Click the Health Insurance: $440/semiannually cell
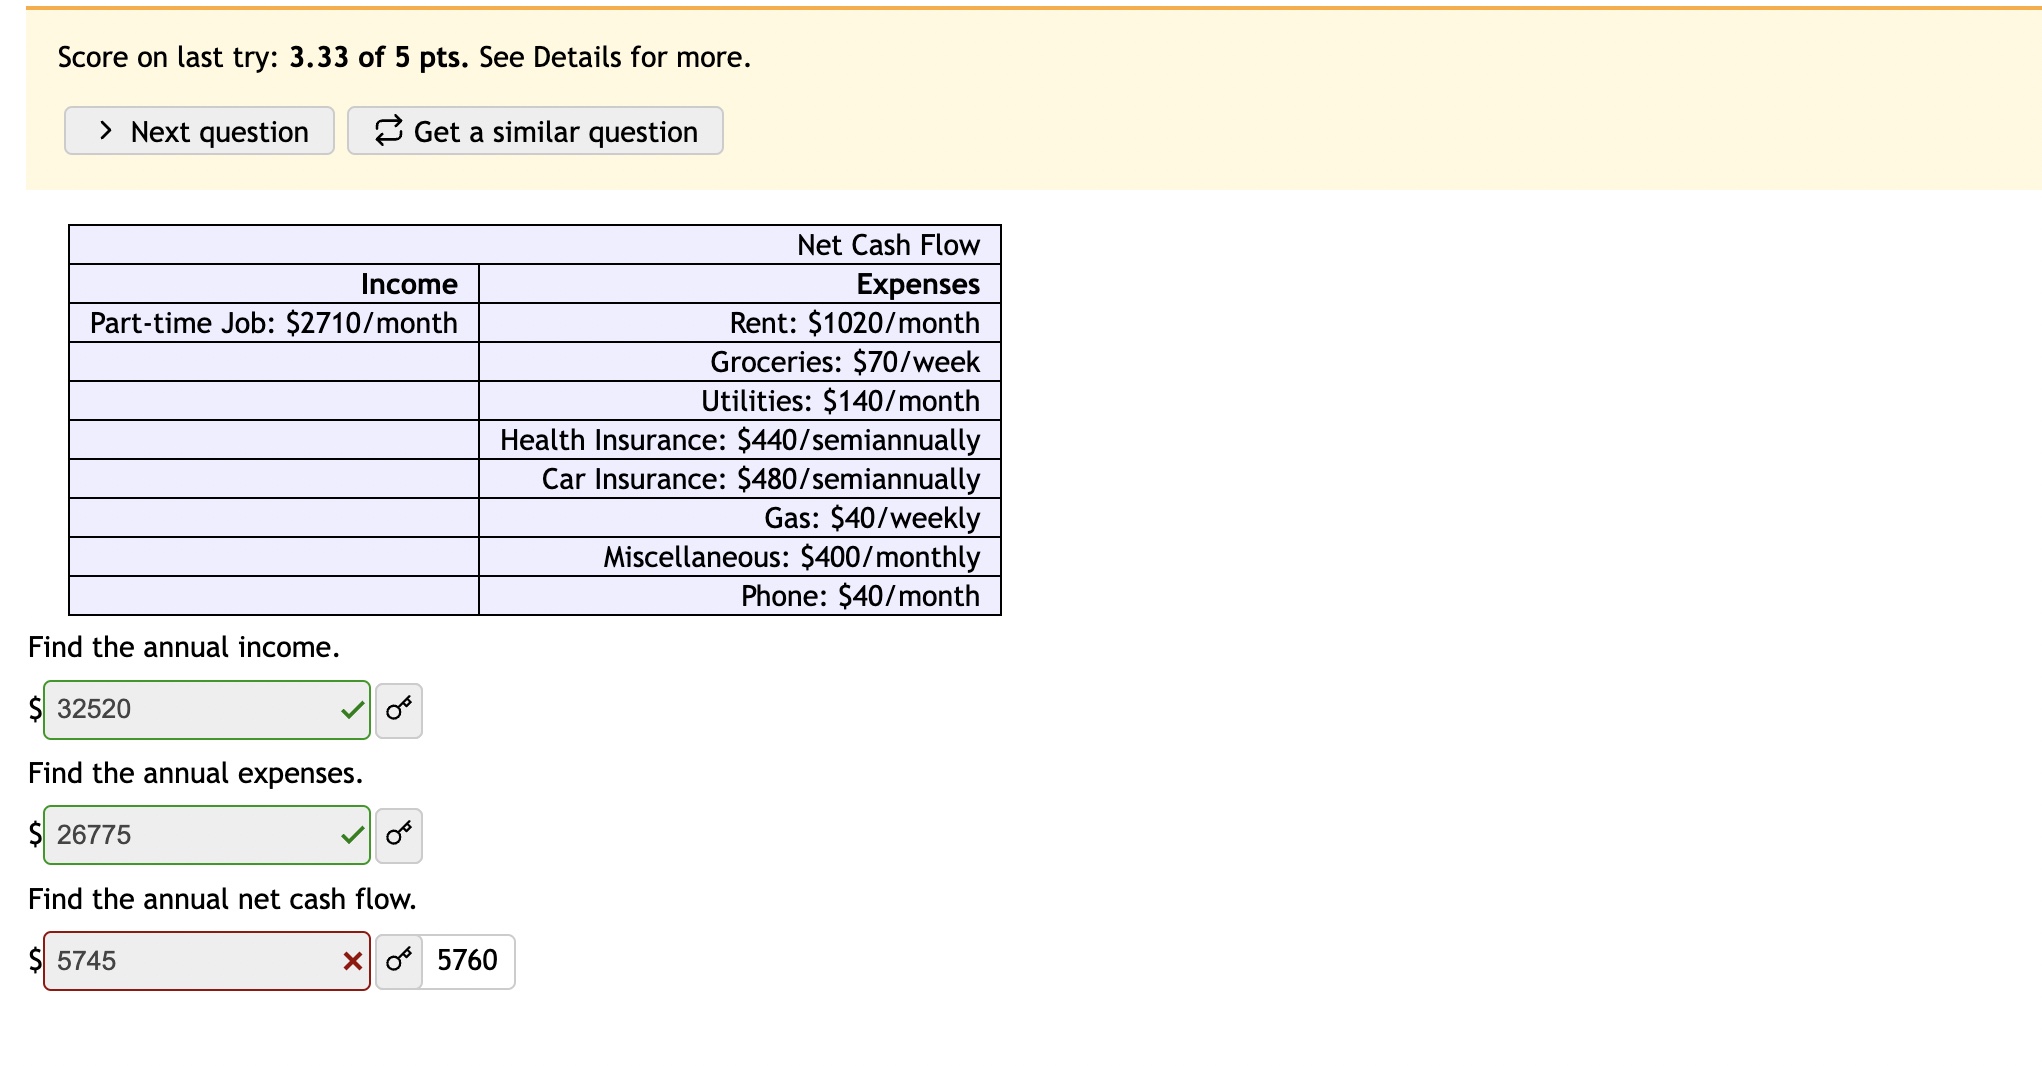This screenshot has width=2042, height=1066. [740, 440]
